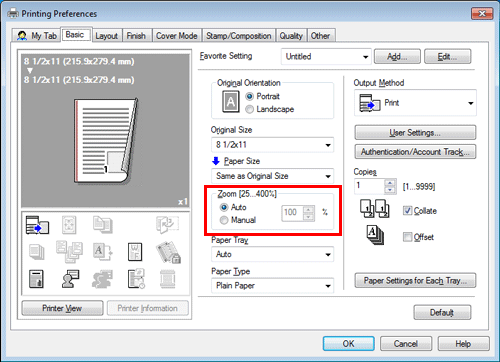
Task: Open the Quality tab
Action: coord(291,36)
